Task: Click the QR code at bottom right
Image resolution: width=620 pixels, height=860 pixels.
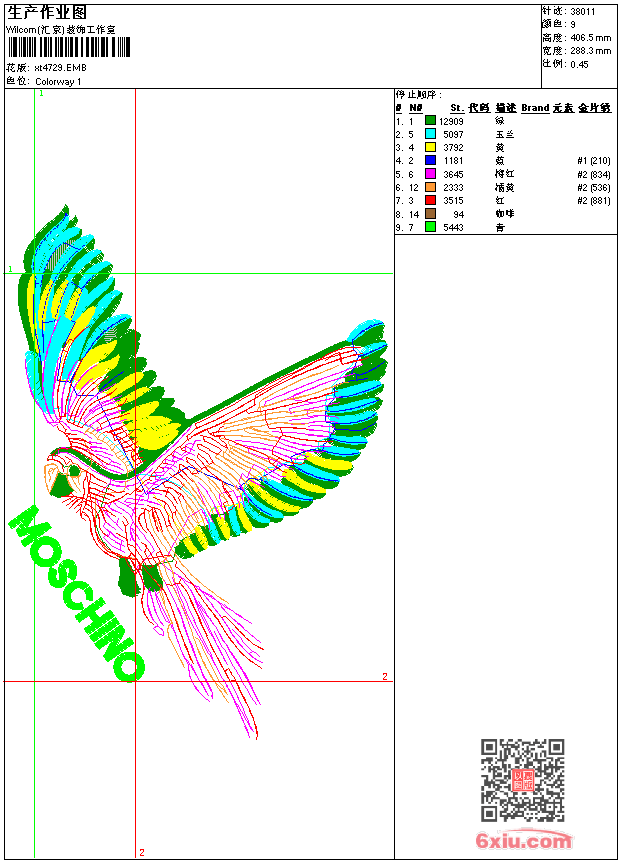Action: coord(523,780)
